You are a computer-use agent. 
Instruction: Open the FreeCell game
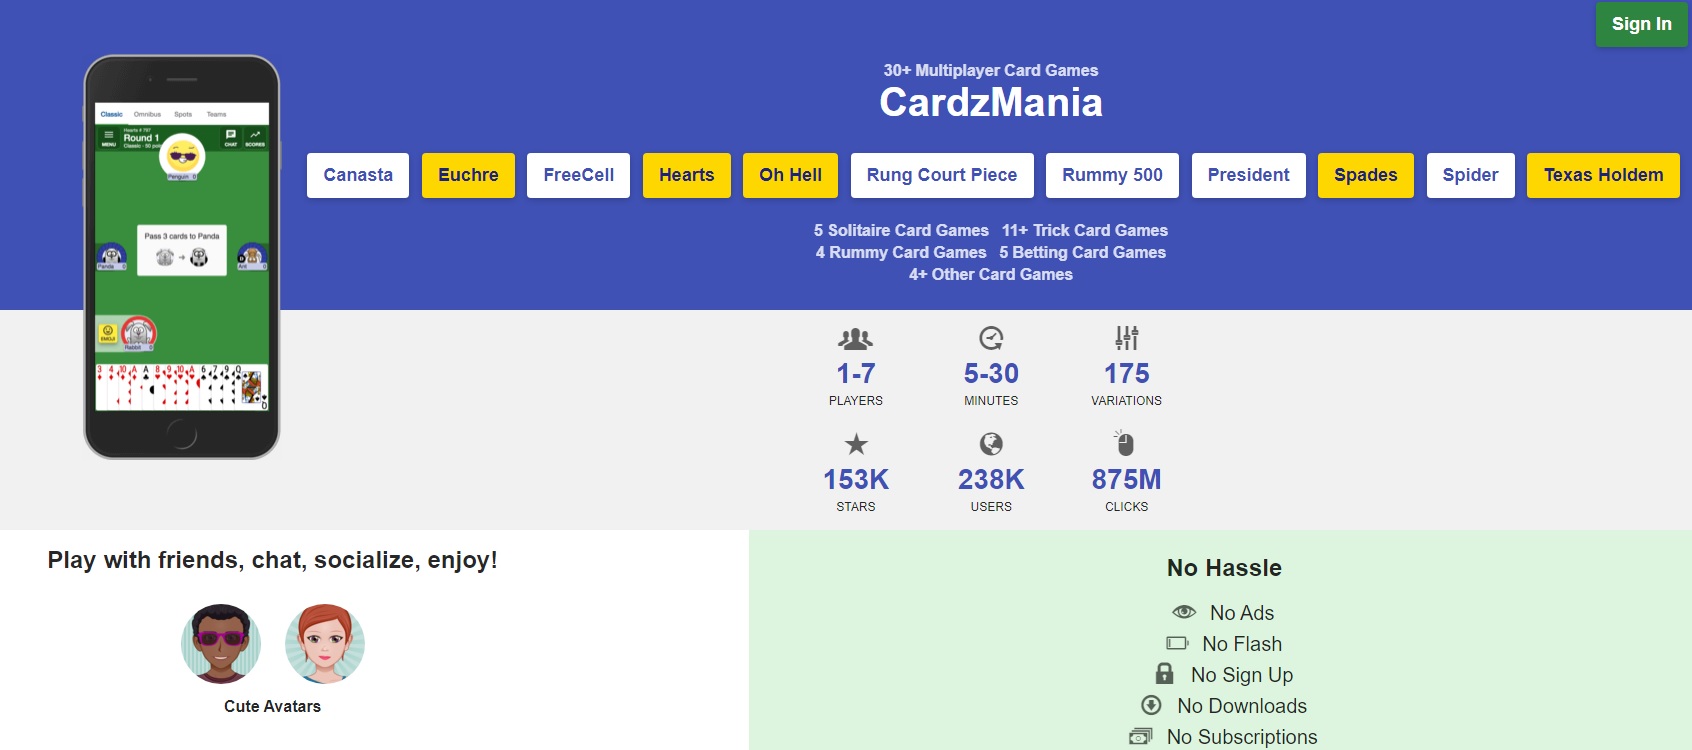[x=578, y=175]
